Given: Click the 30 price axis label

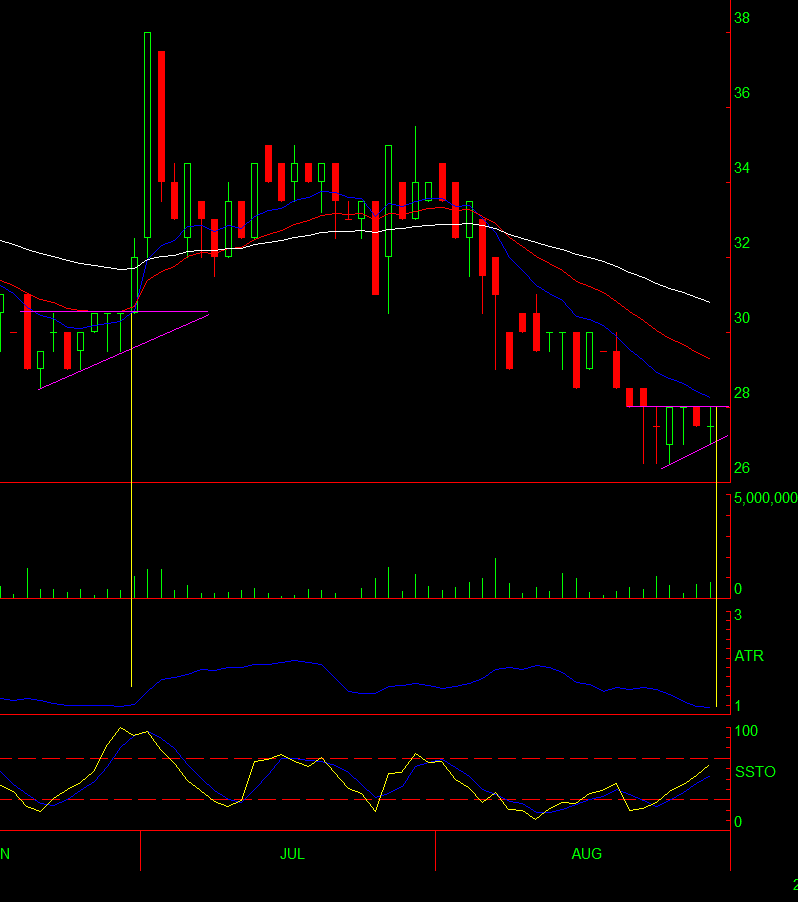Looking at the screenshot, I should click(x=742, y=318).
